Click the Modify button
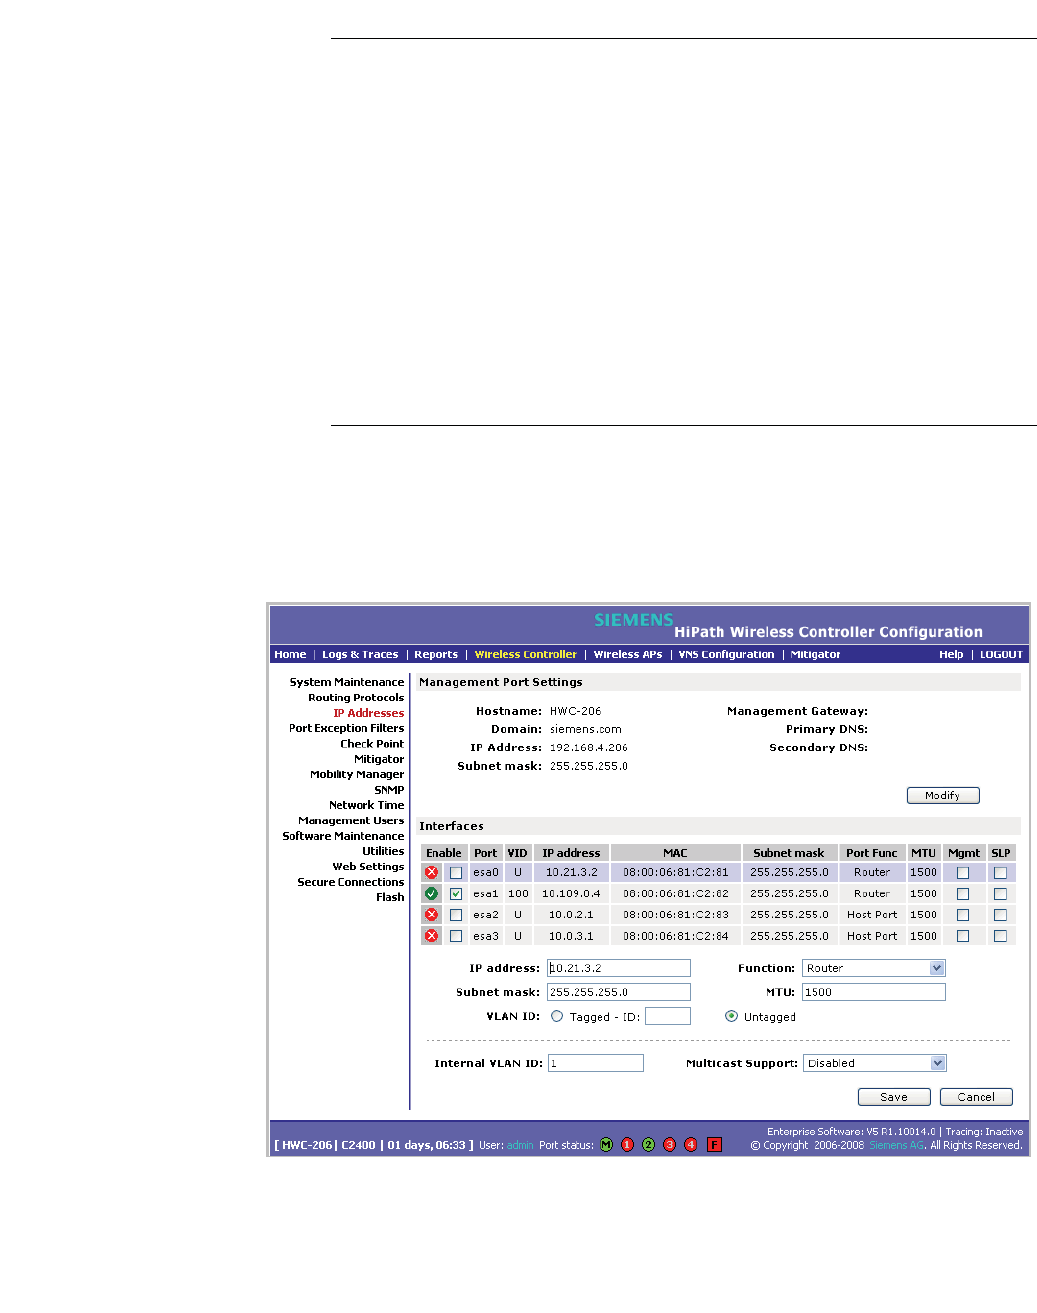 943,795
